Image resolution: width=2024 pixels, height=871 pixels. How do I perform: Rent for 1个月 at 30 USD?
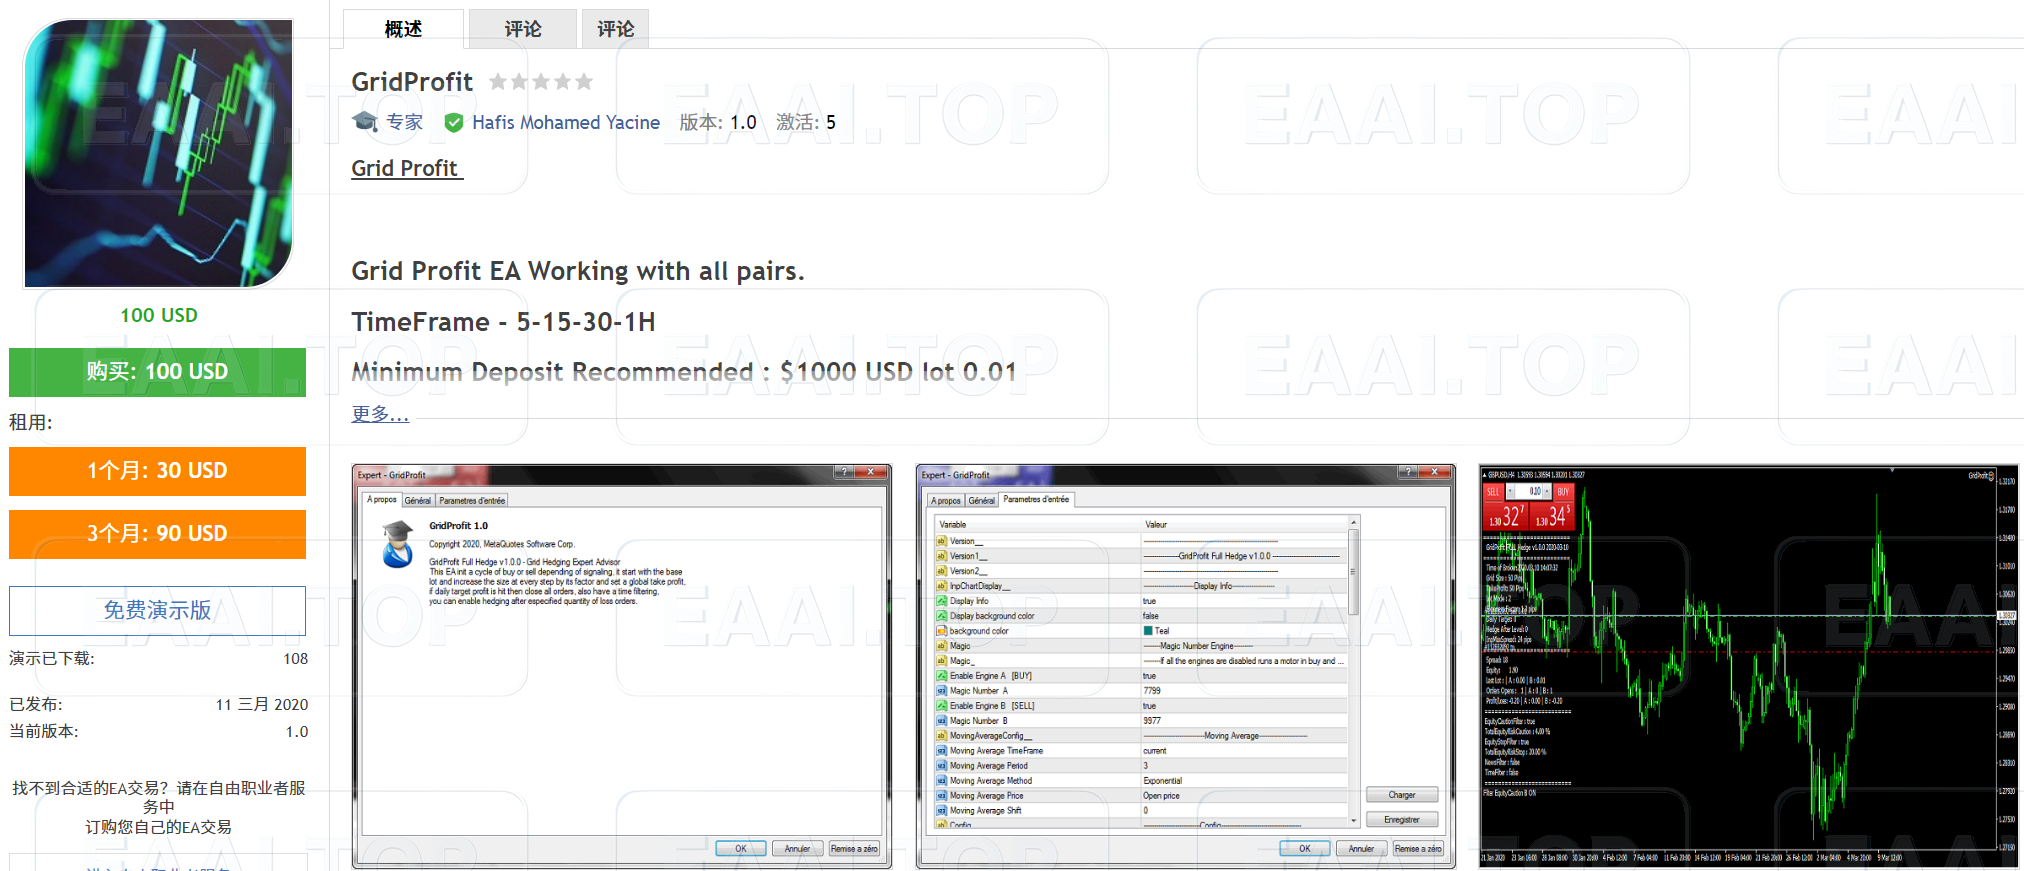coord(157,471)
